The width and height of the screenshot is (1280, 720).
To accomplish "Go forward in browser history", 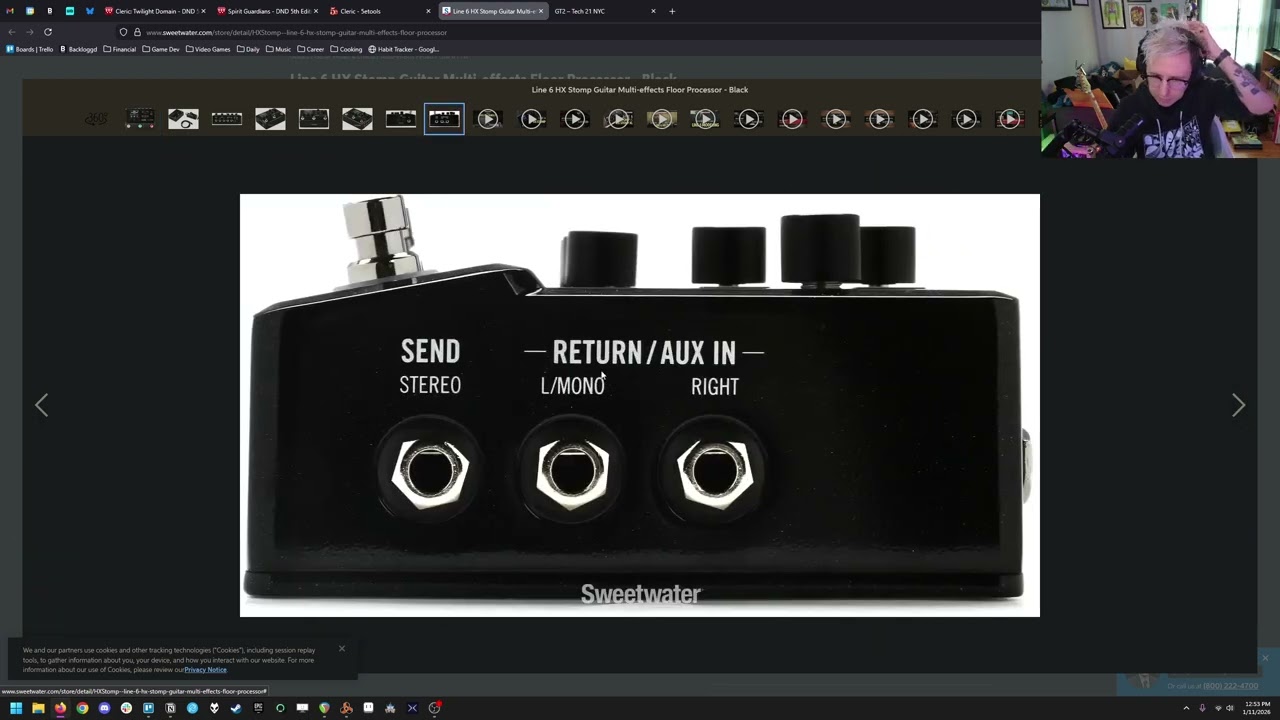I will pyautogui.click(x=29, y=32).
